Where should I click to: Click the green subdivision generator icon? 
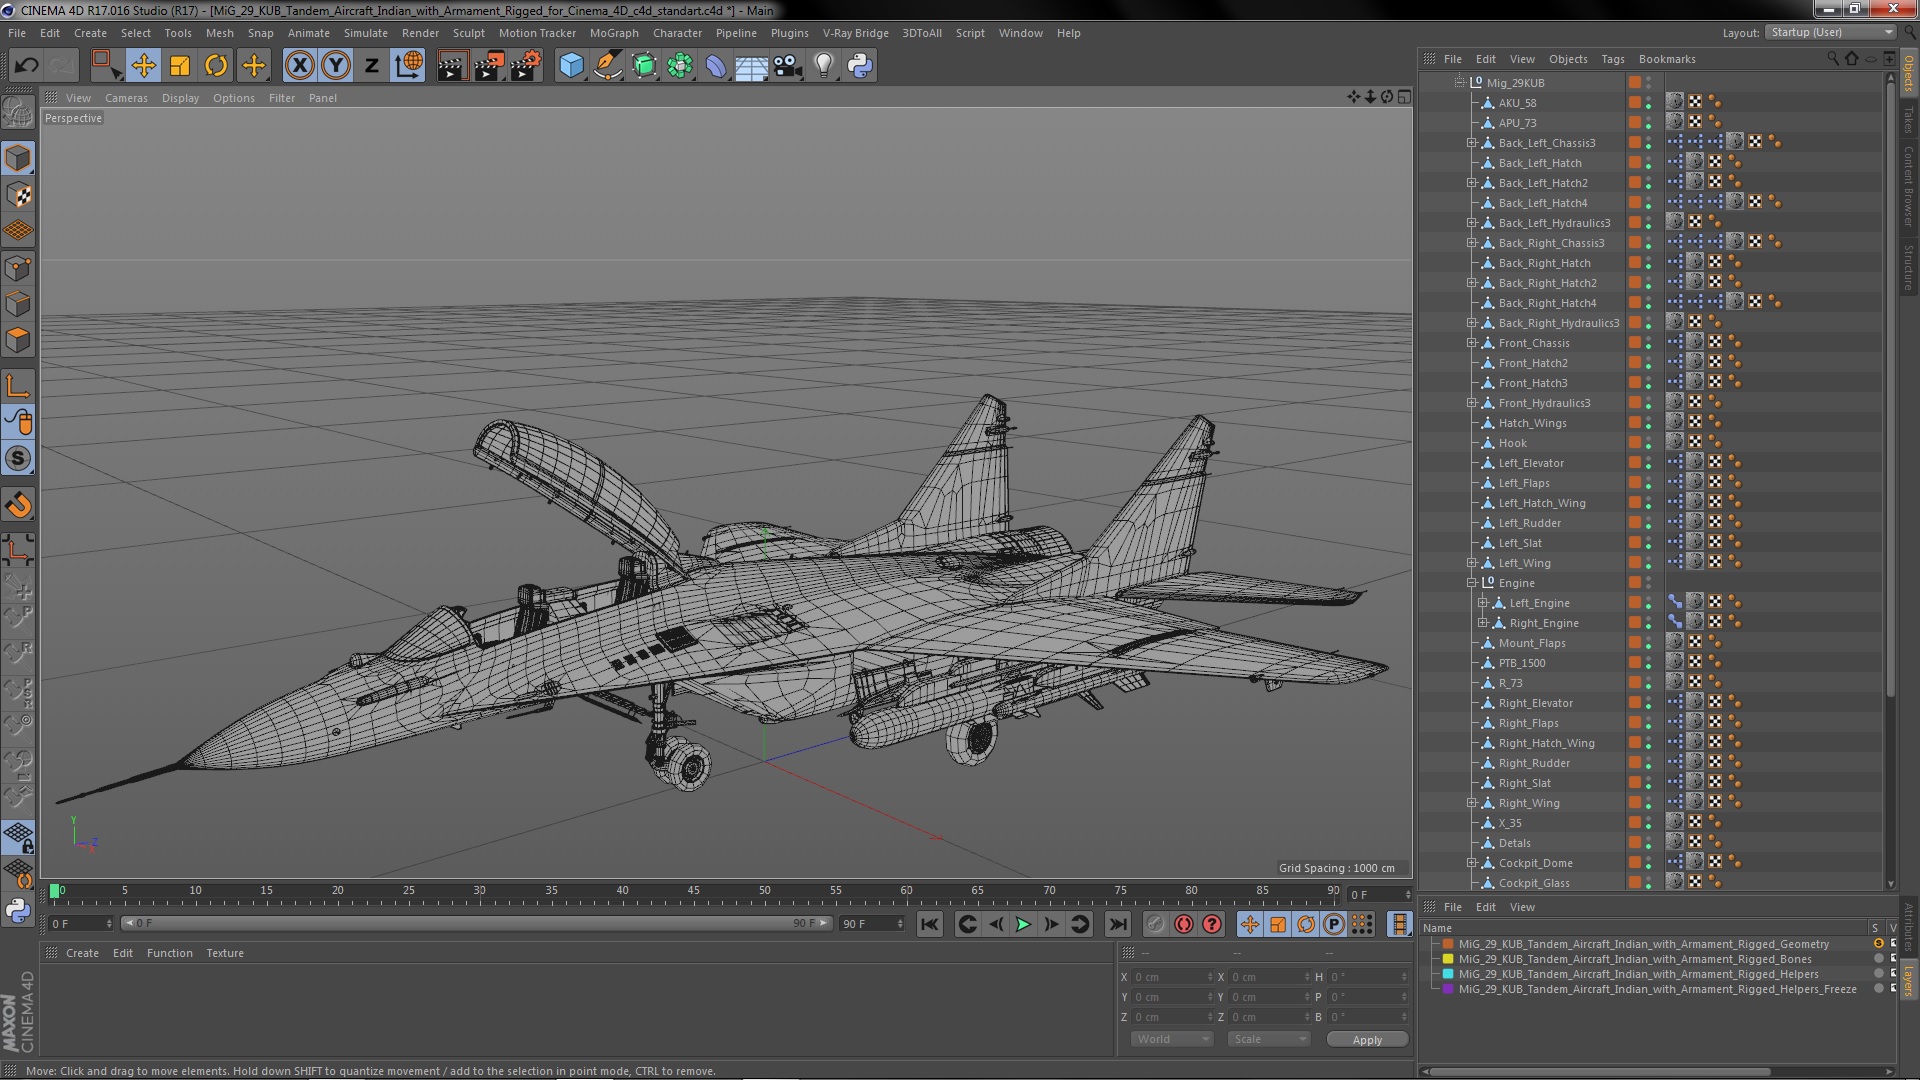click(x=644, y=66)
